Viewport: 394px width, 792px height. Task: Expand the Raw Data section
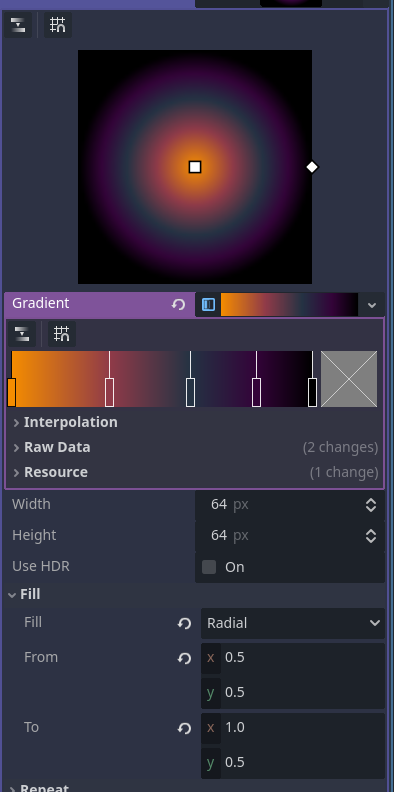[194, 447]
